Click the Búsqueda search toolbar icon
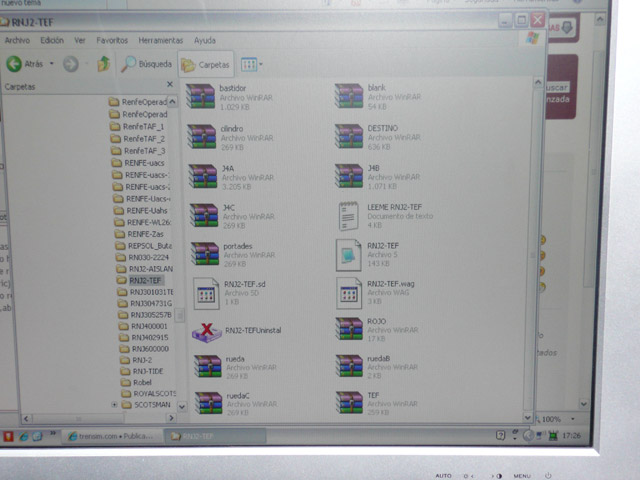 (x=146, y=64)
